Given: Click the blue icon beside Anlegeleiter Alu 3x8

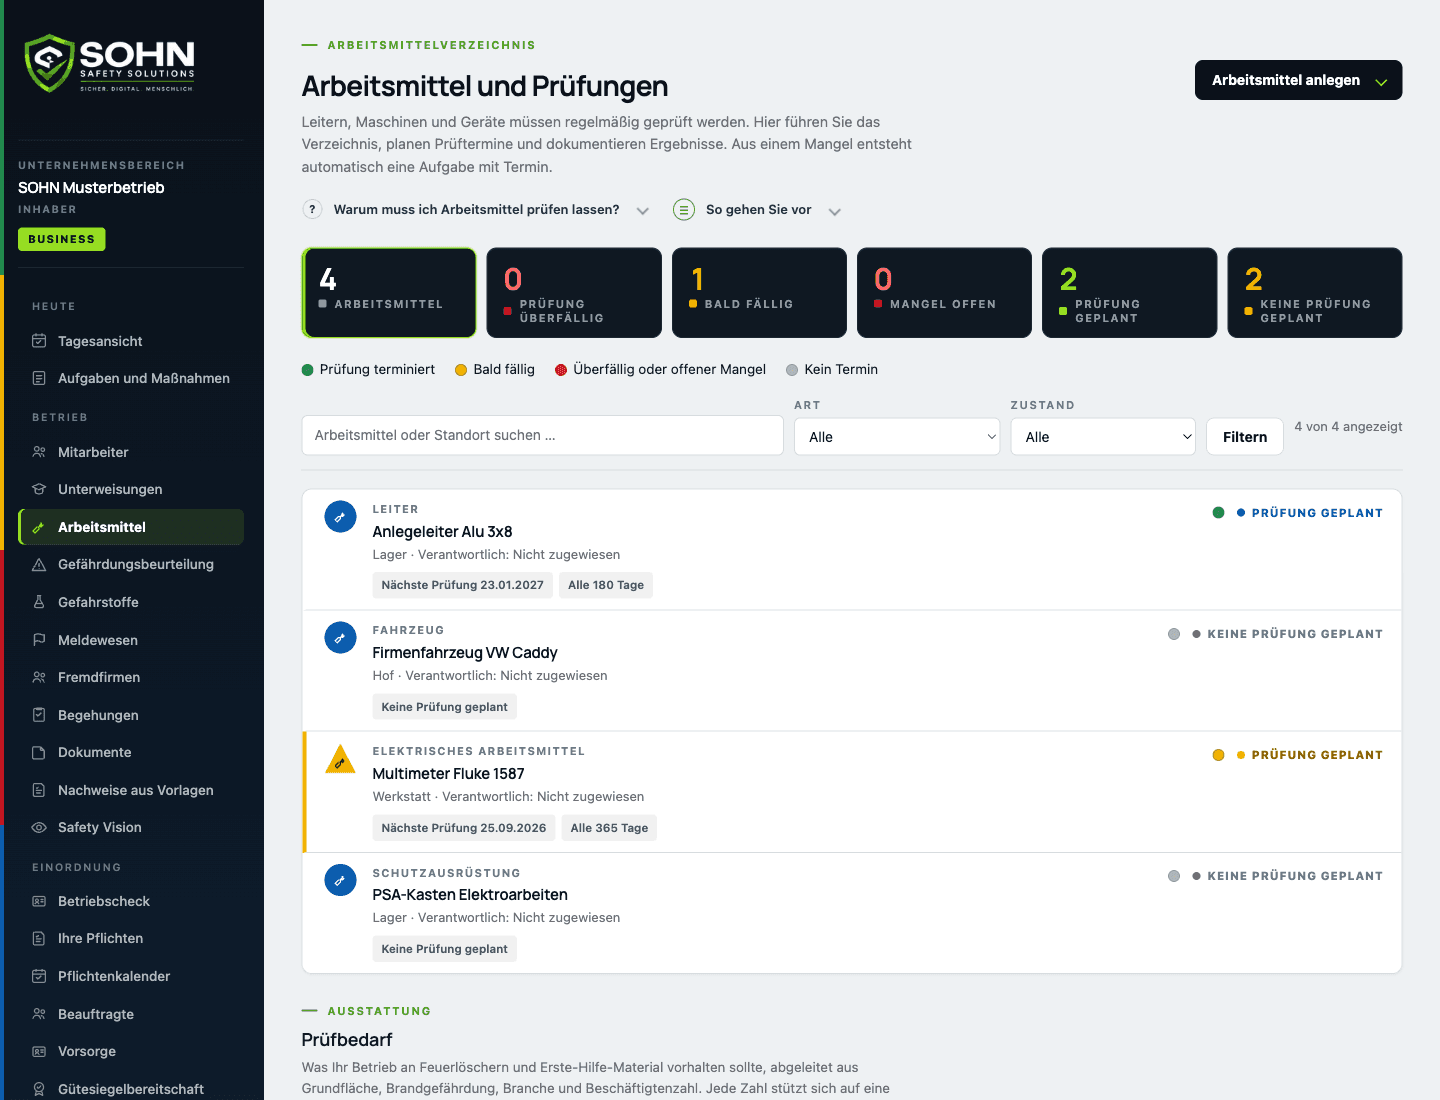Looking at the screenshot, I should 340,517.
